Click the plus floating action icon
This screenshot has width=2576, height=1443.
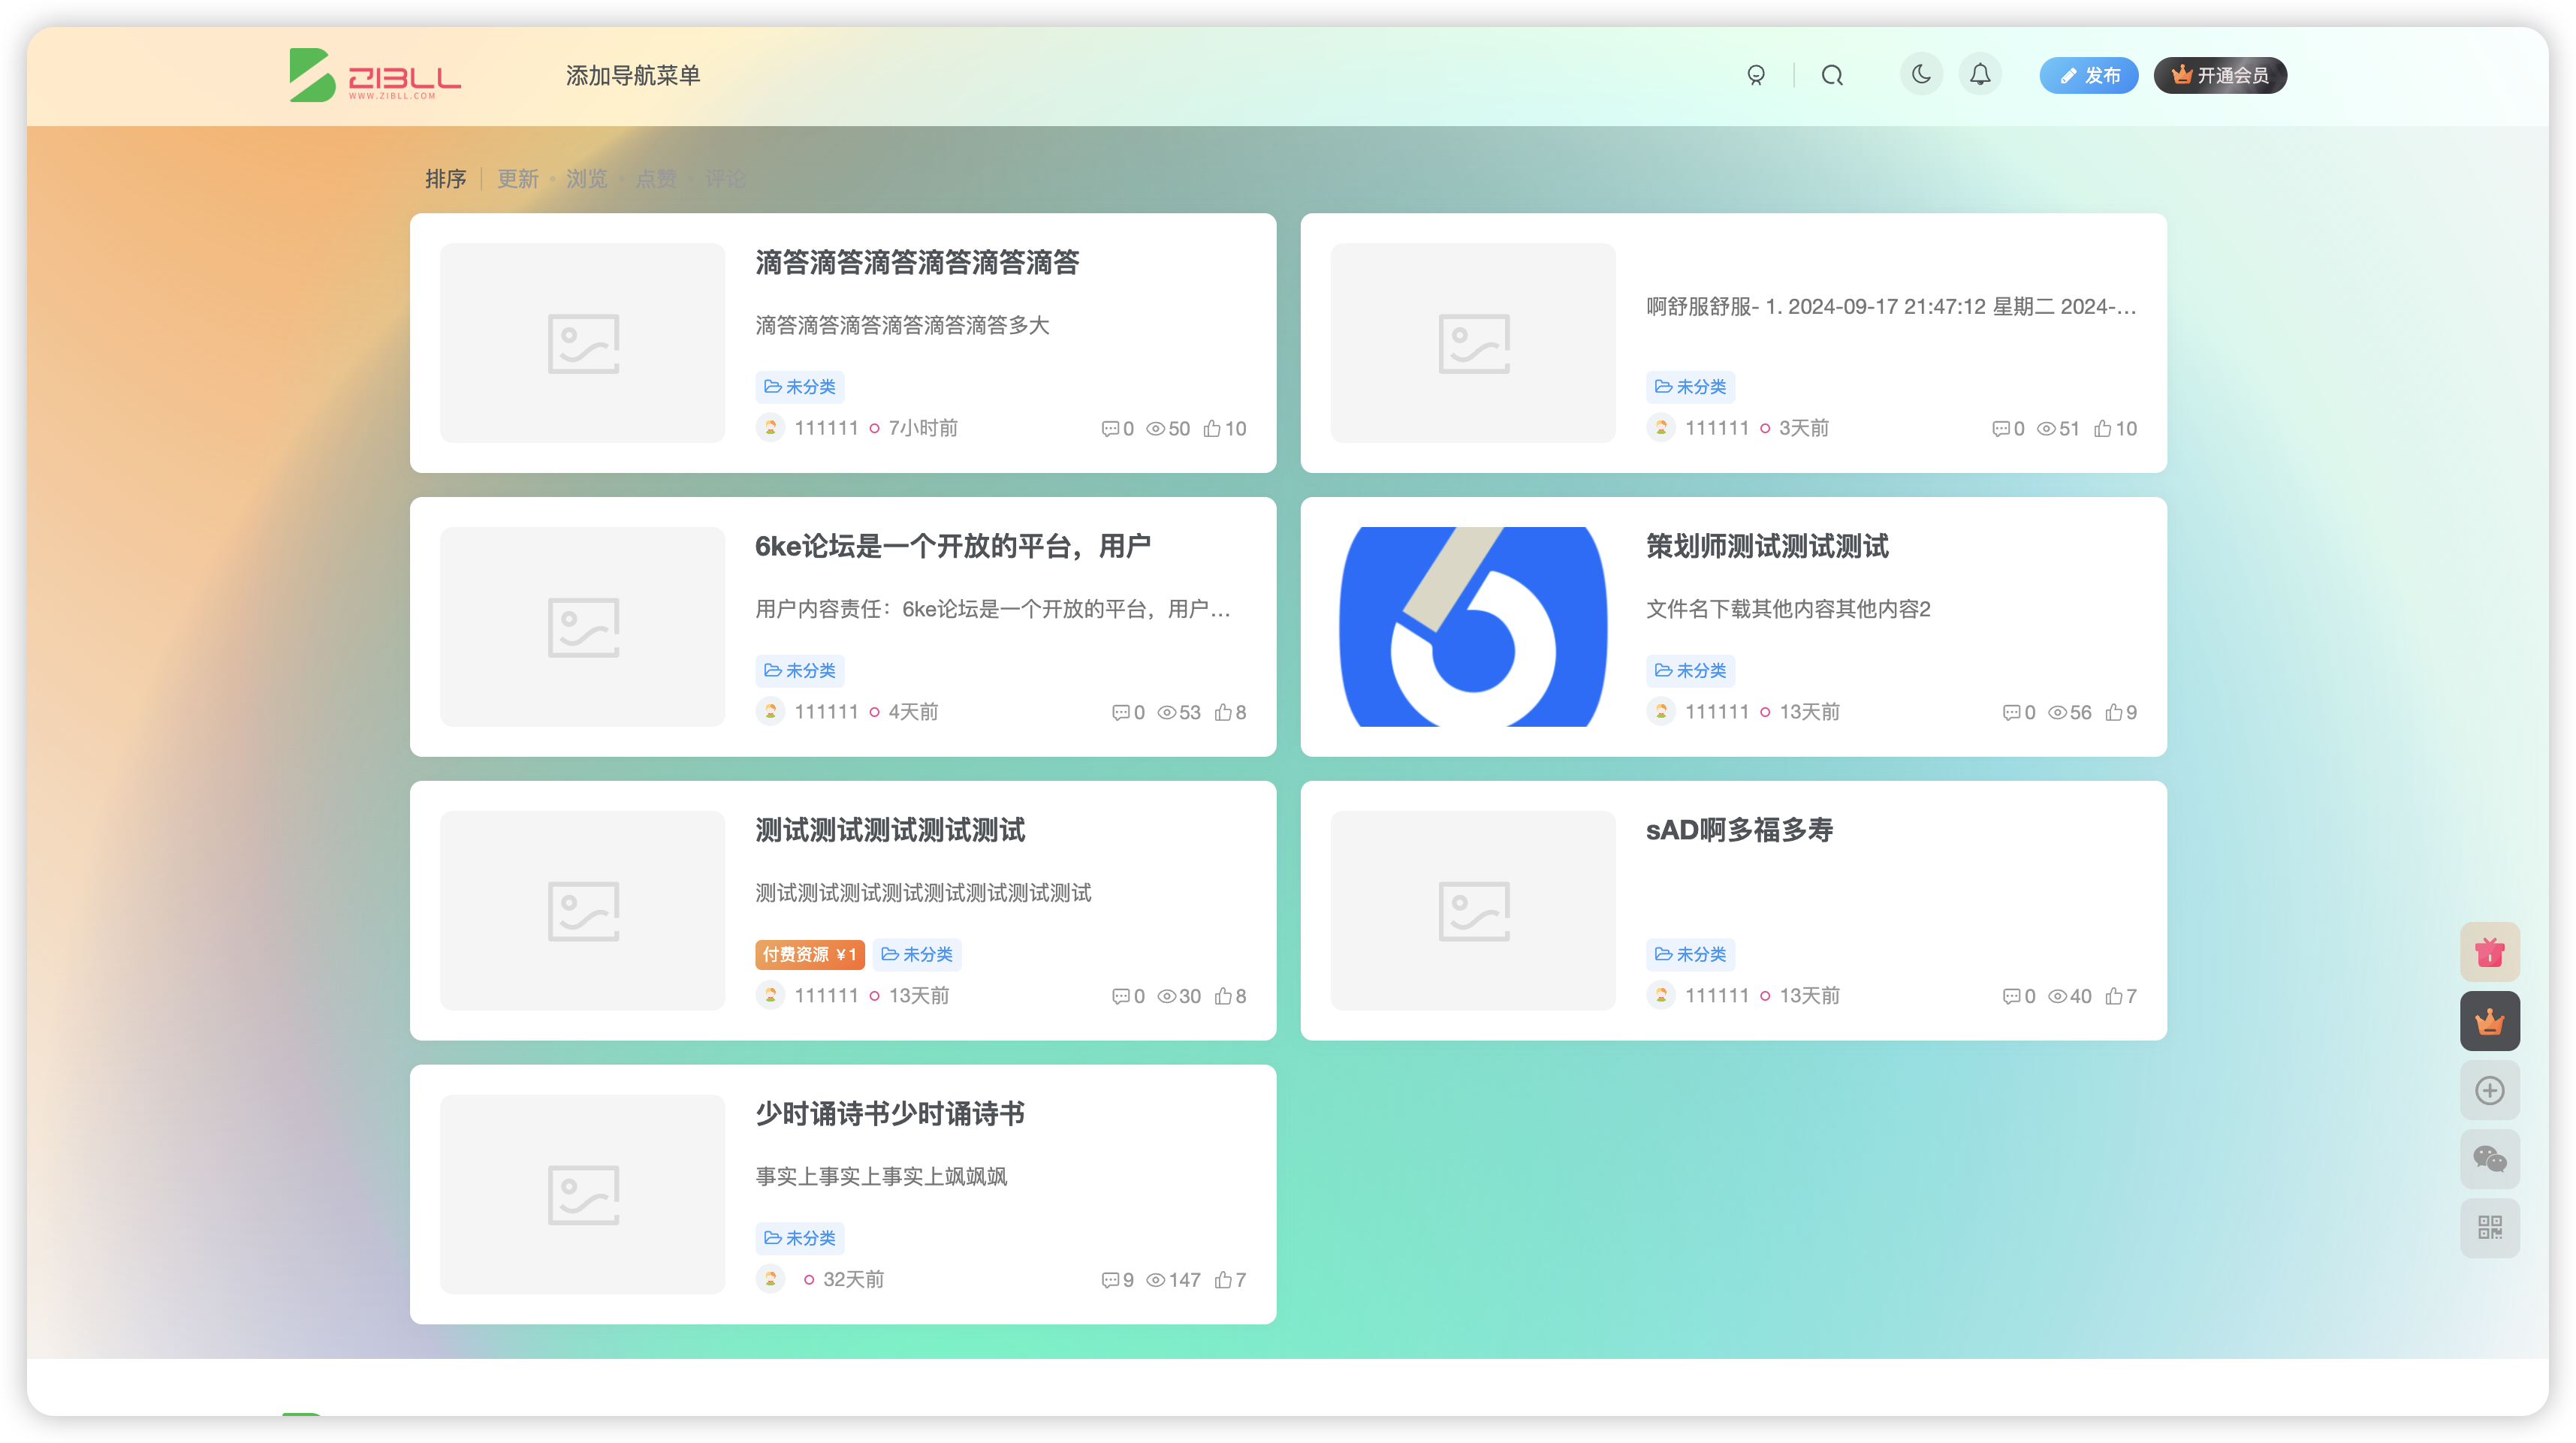2489,1090
